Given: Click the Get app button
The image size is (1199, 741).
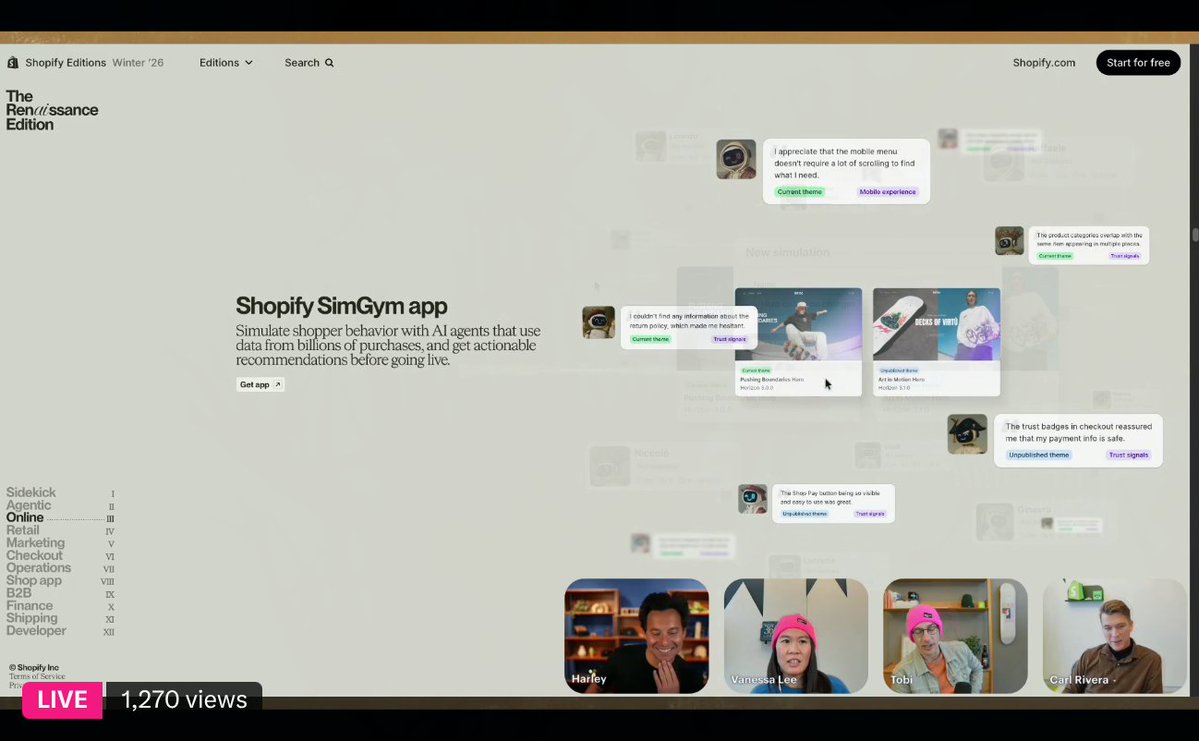Looking at the screenshot, I should tap(260, 385).
